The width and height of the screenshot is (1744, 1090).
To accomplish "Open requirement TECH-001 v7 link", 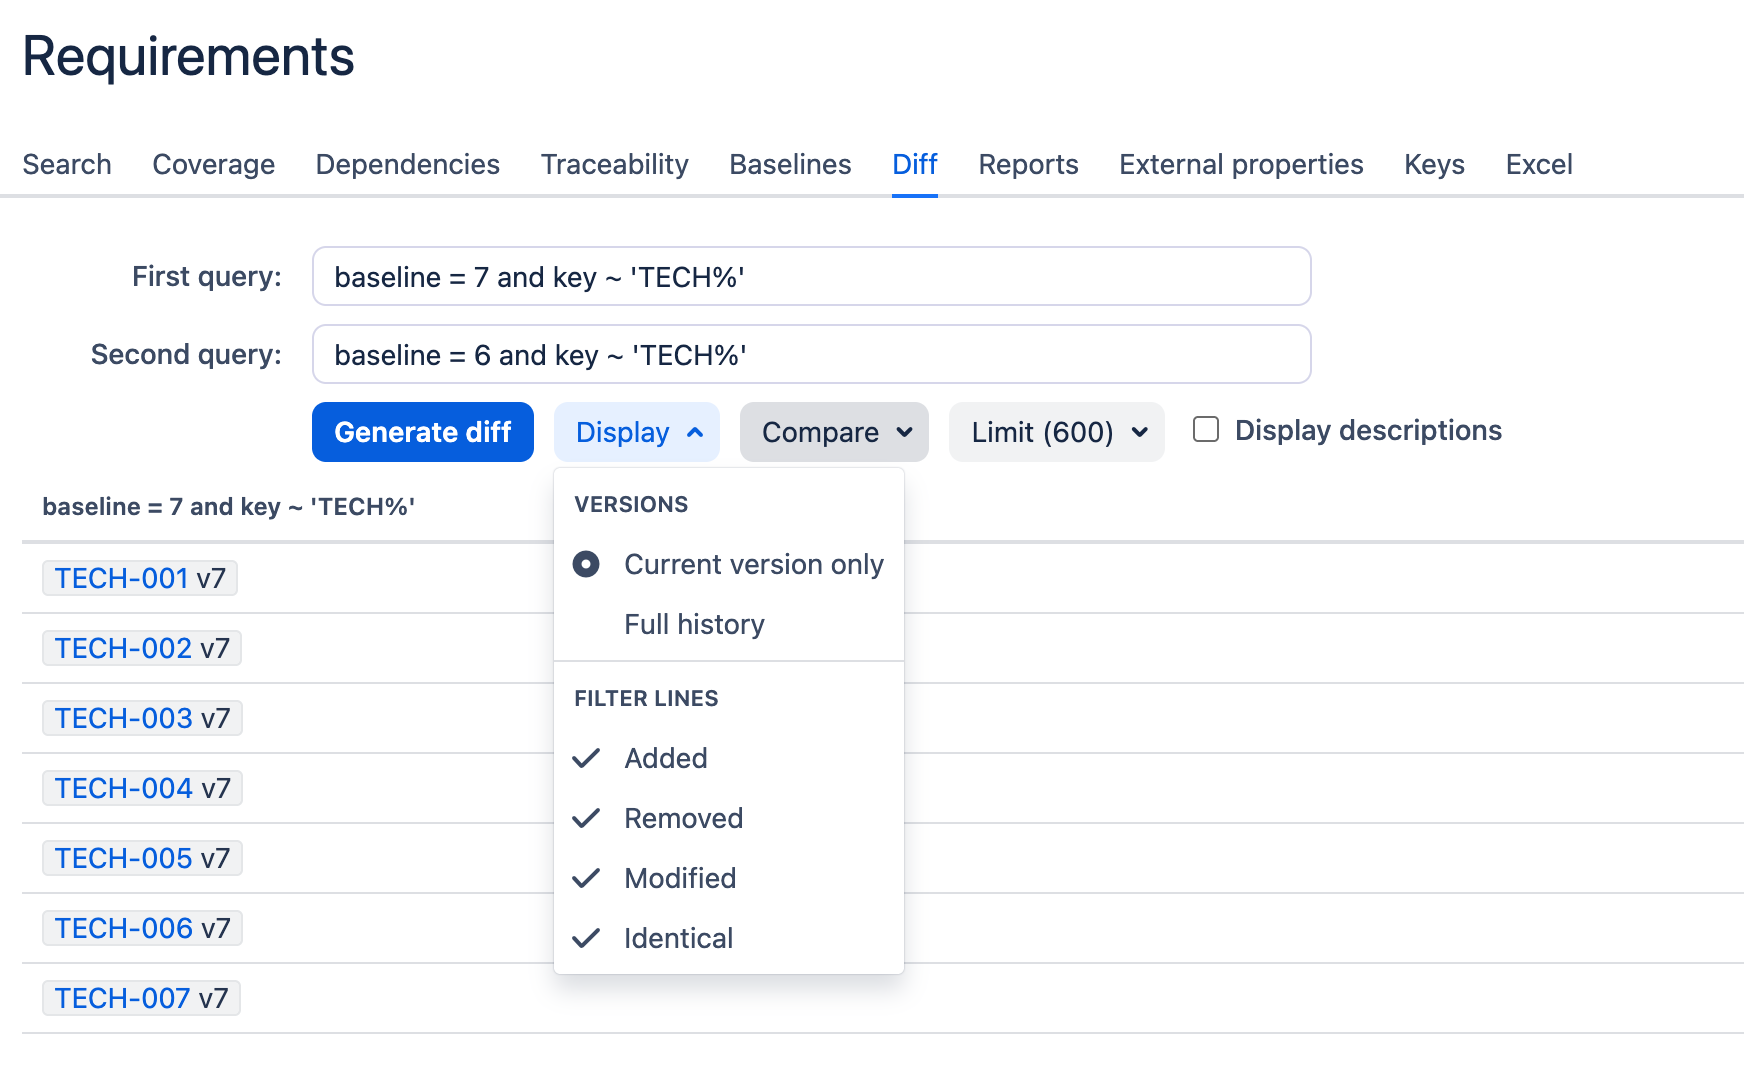I will pyautogui.click(x=140, y=579).
